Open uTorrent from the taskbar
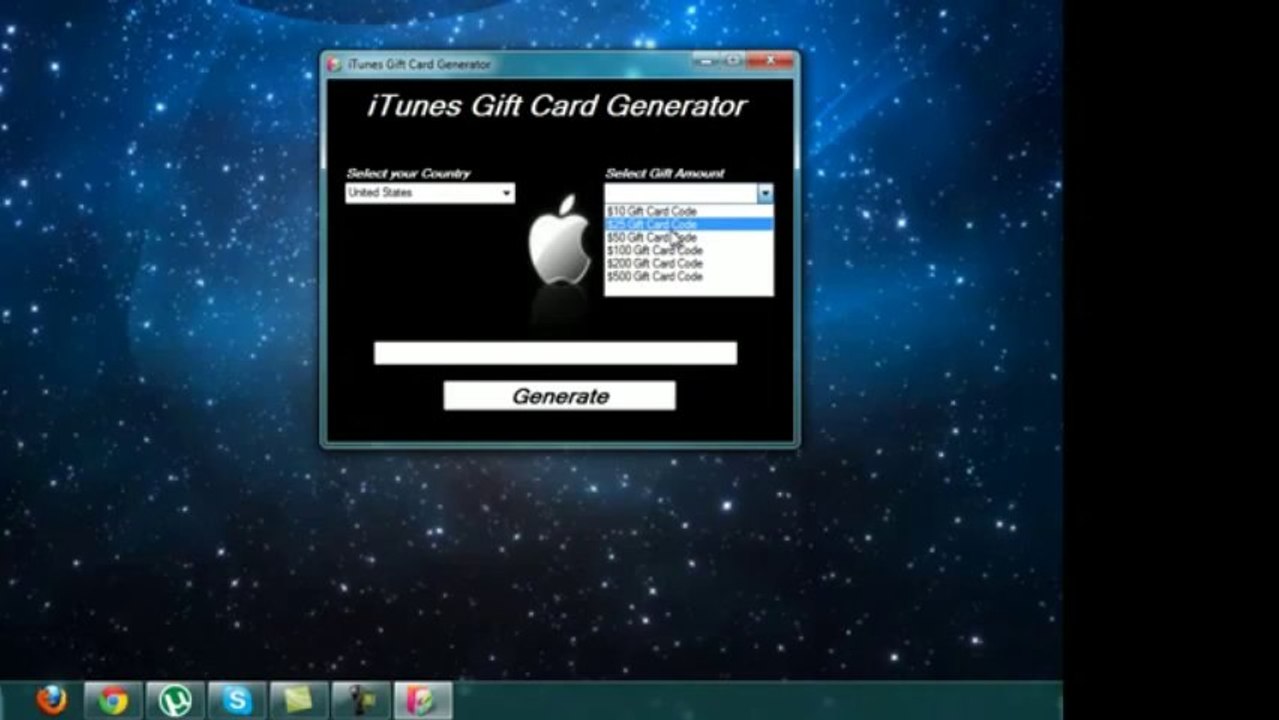 pos(175,700)
